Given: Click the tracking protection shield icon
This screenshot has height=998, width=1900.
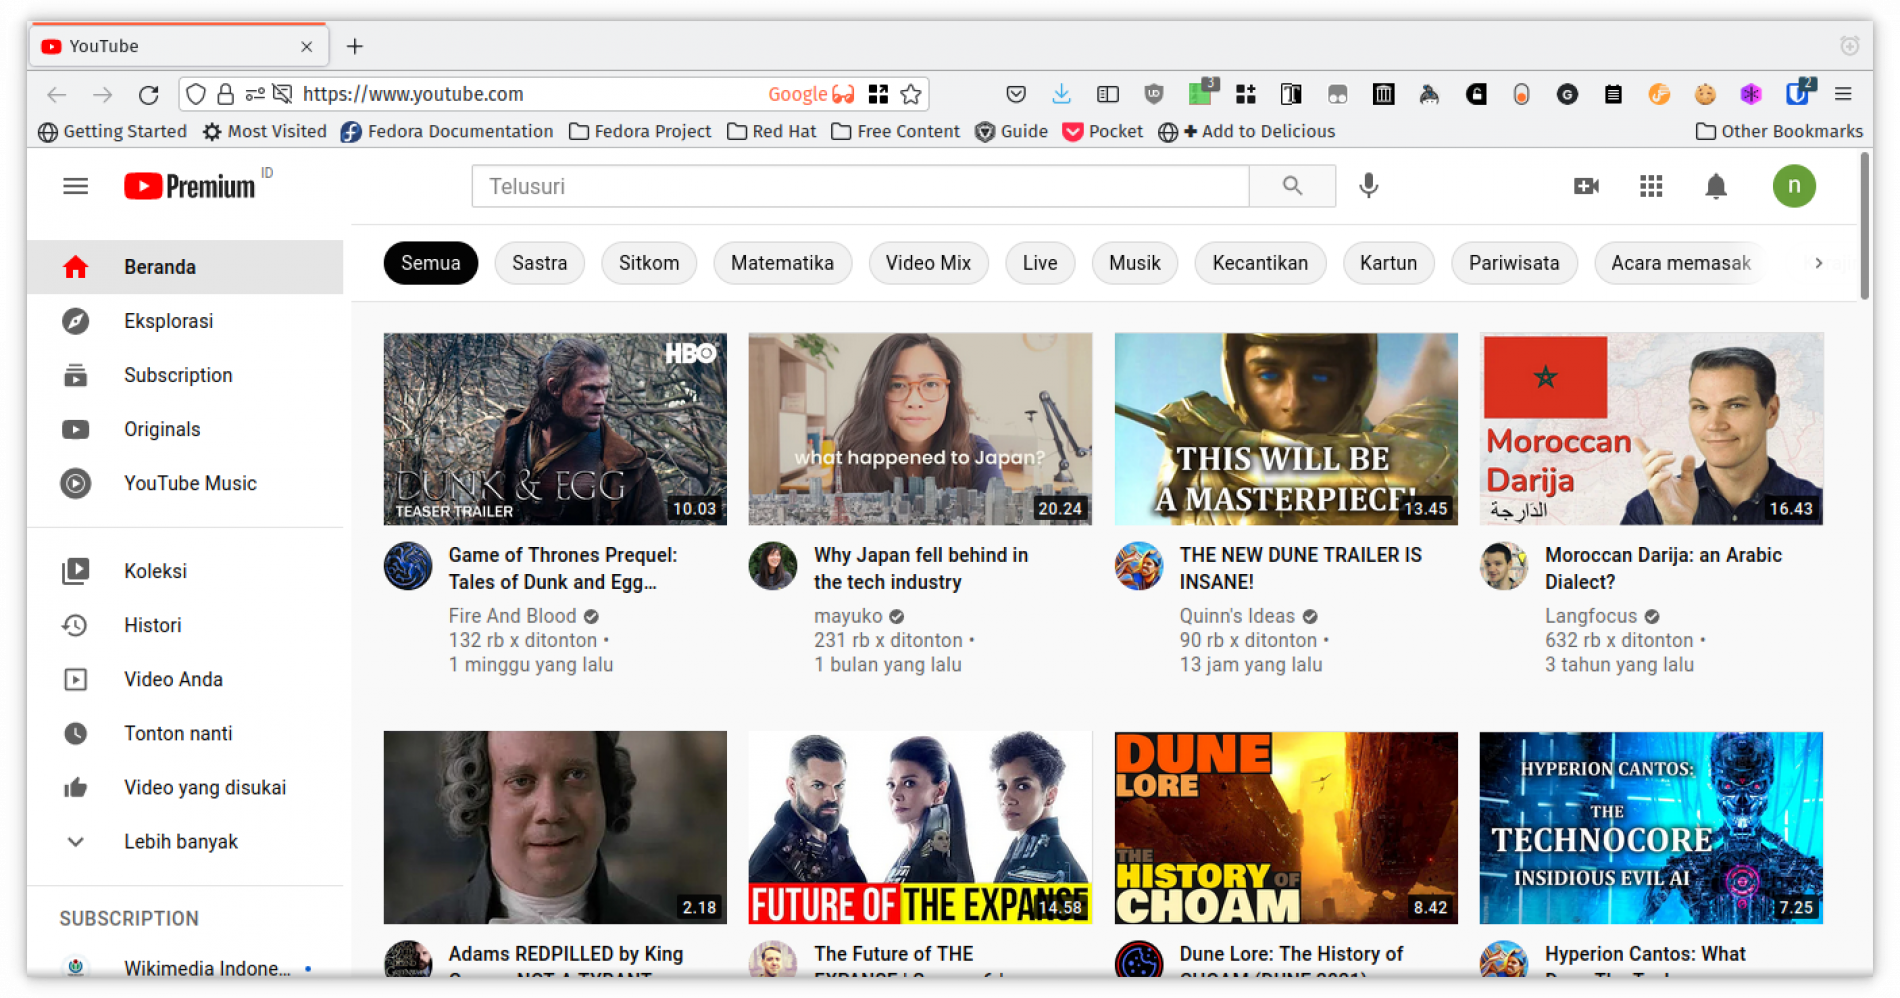Looking at the screenshot, I should point(196,94).
